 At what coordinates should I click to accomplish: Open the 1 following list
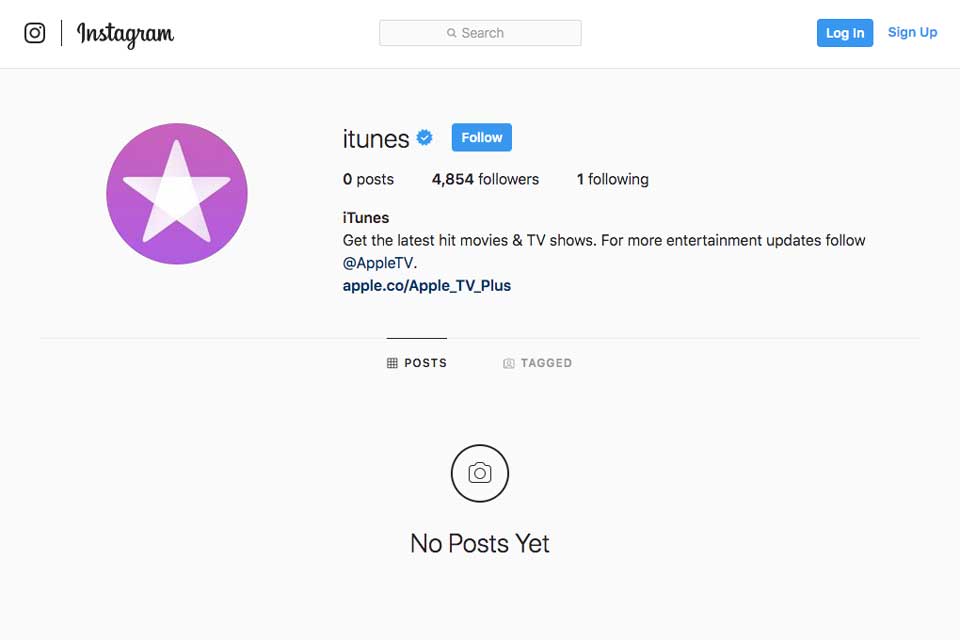click(x=612, y=179)
